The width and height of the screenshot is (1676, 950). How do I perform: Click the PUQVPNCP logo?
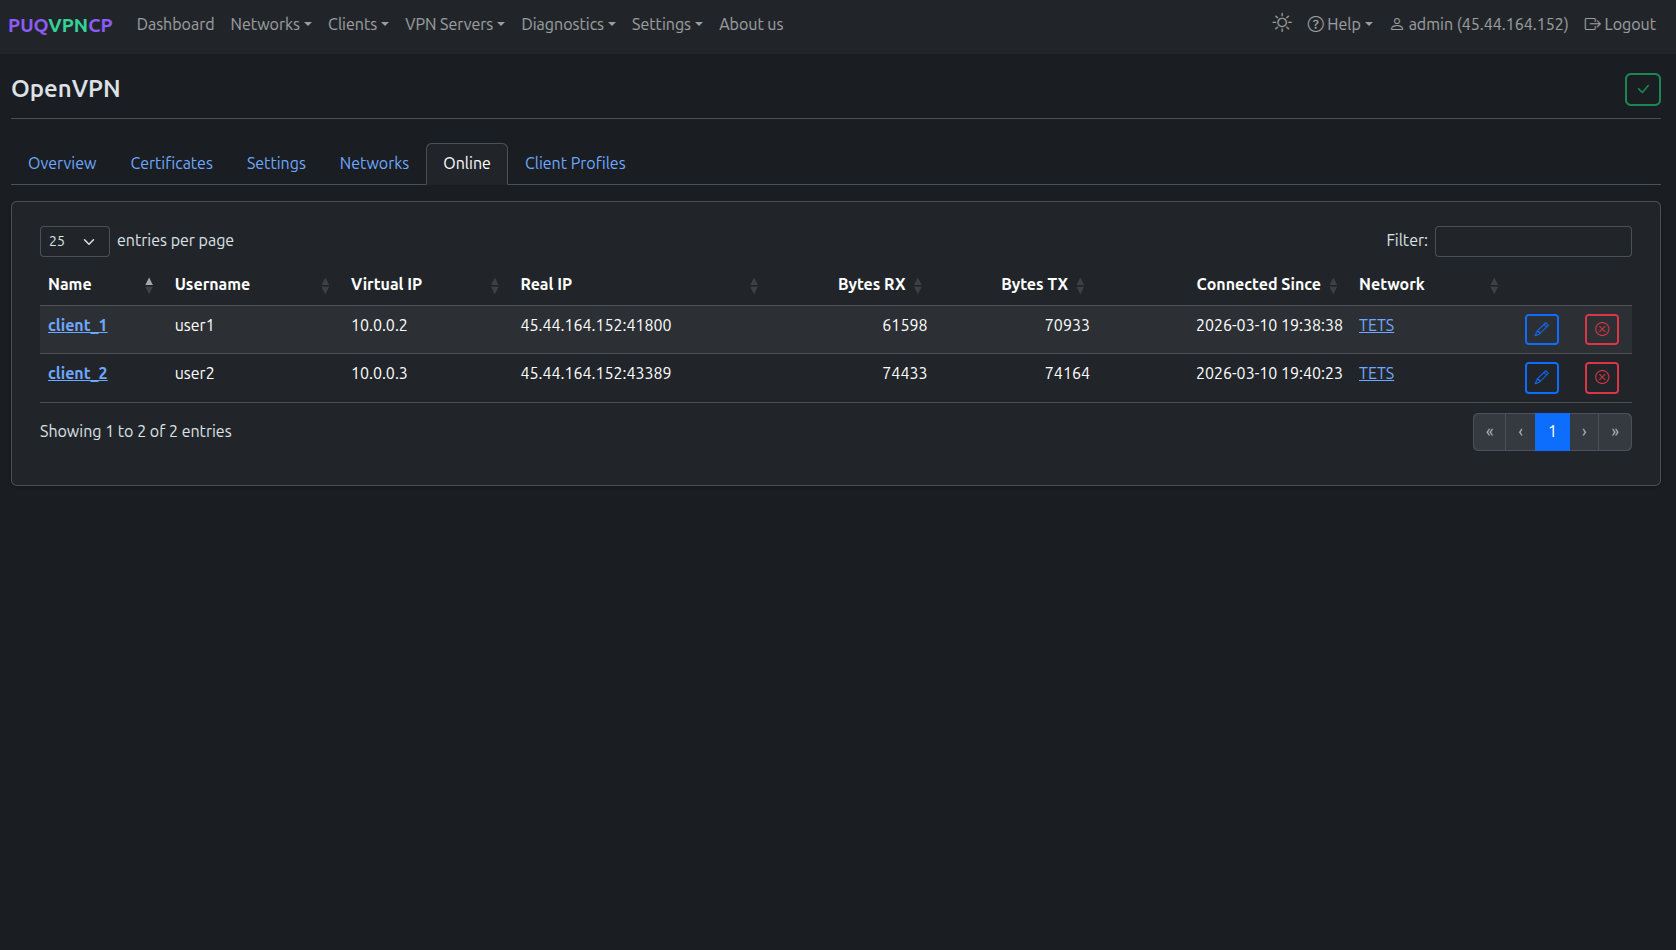click(60, 25)
